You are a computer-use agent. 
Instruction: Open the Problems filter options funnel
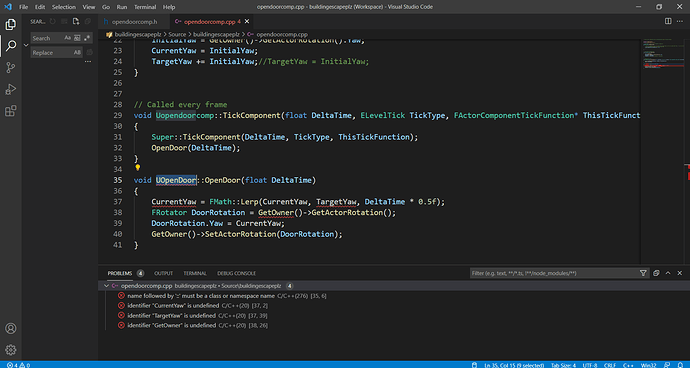pyautogui.click(x=643, y=273)
